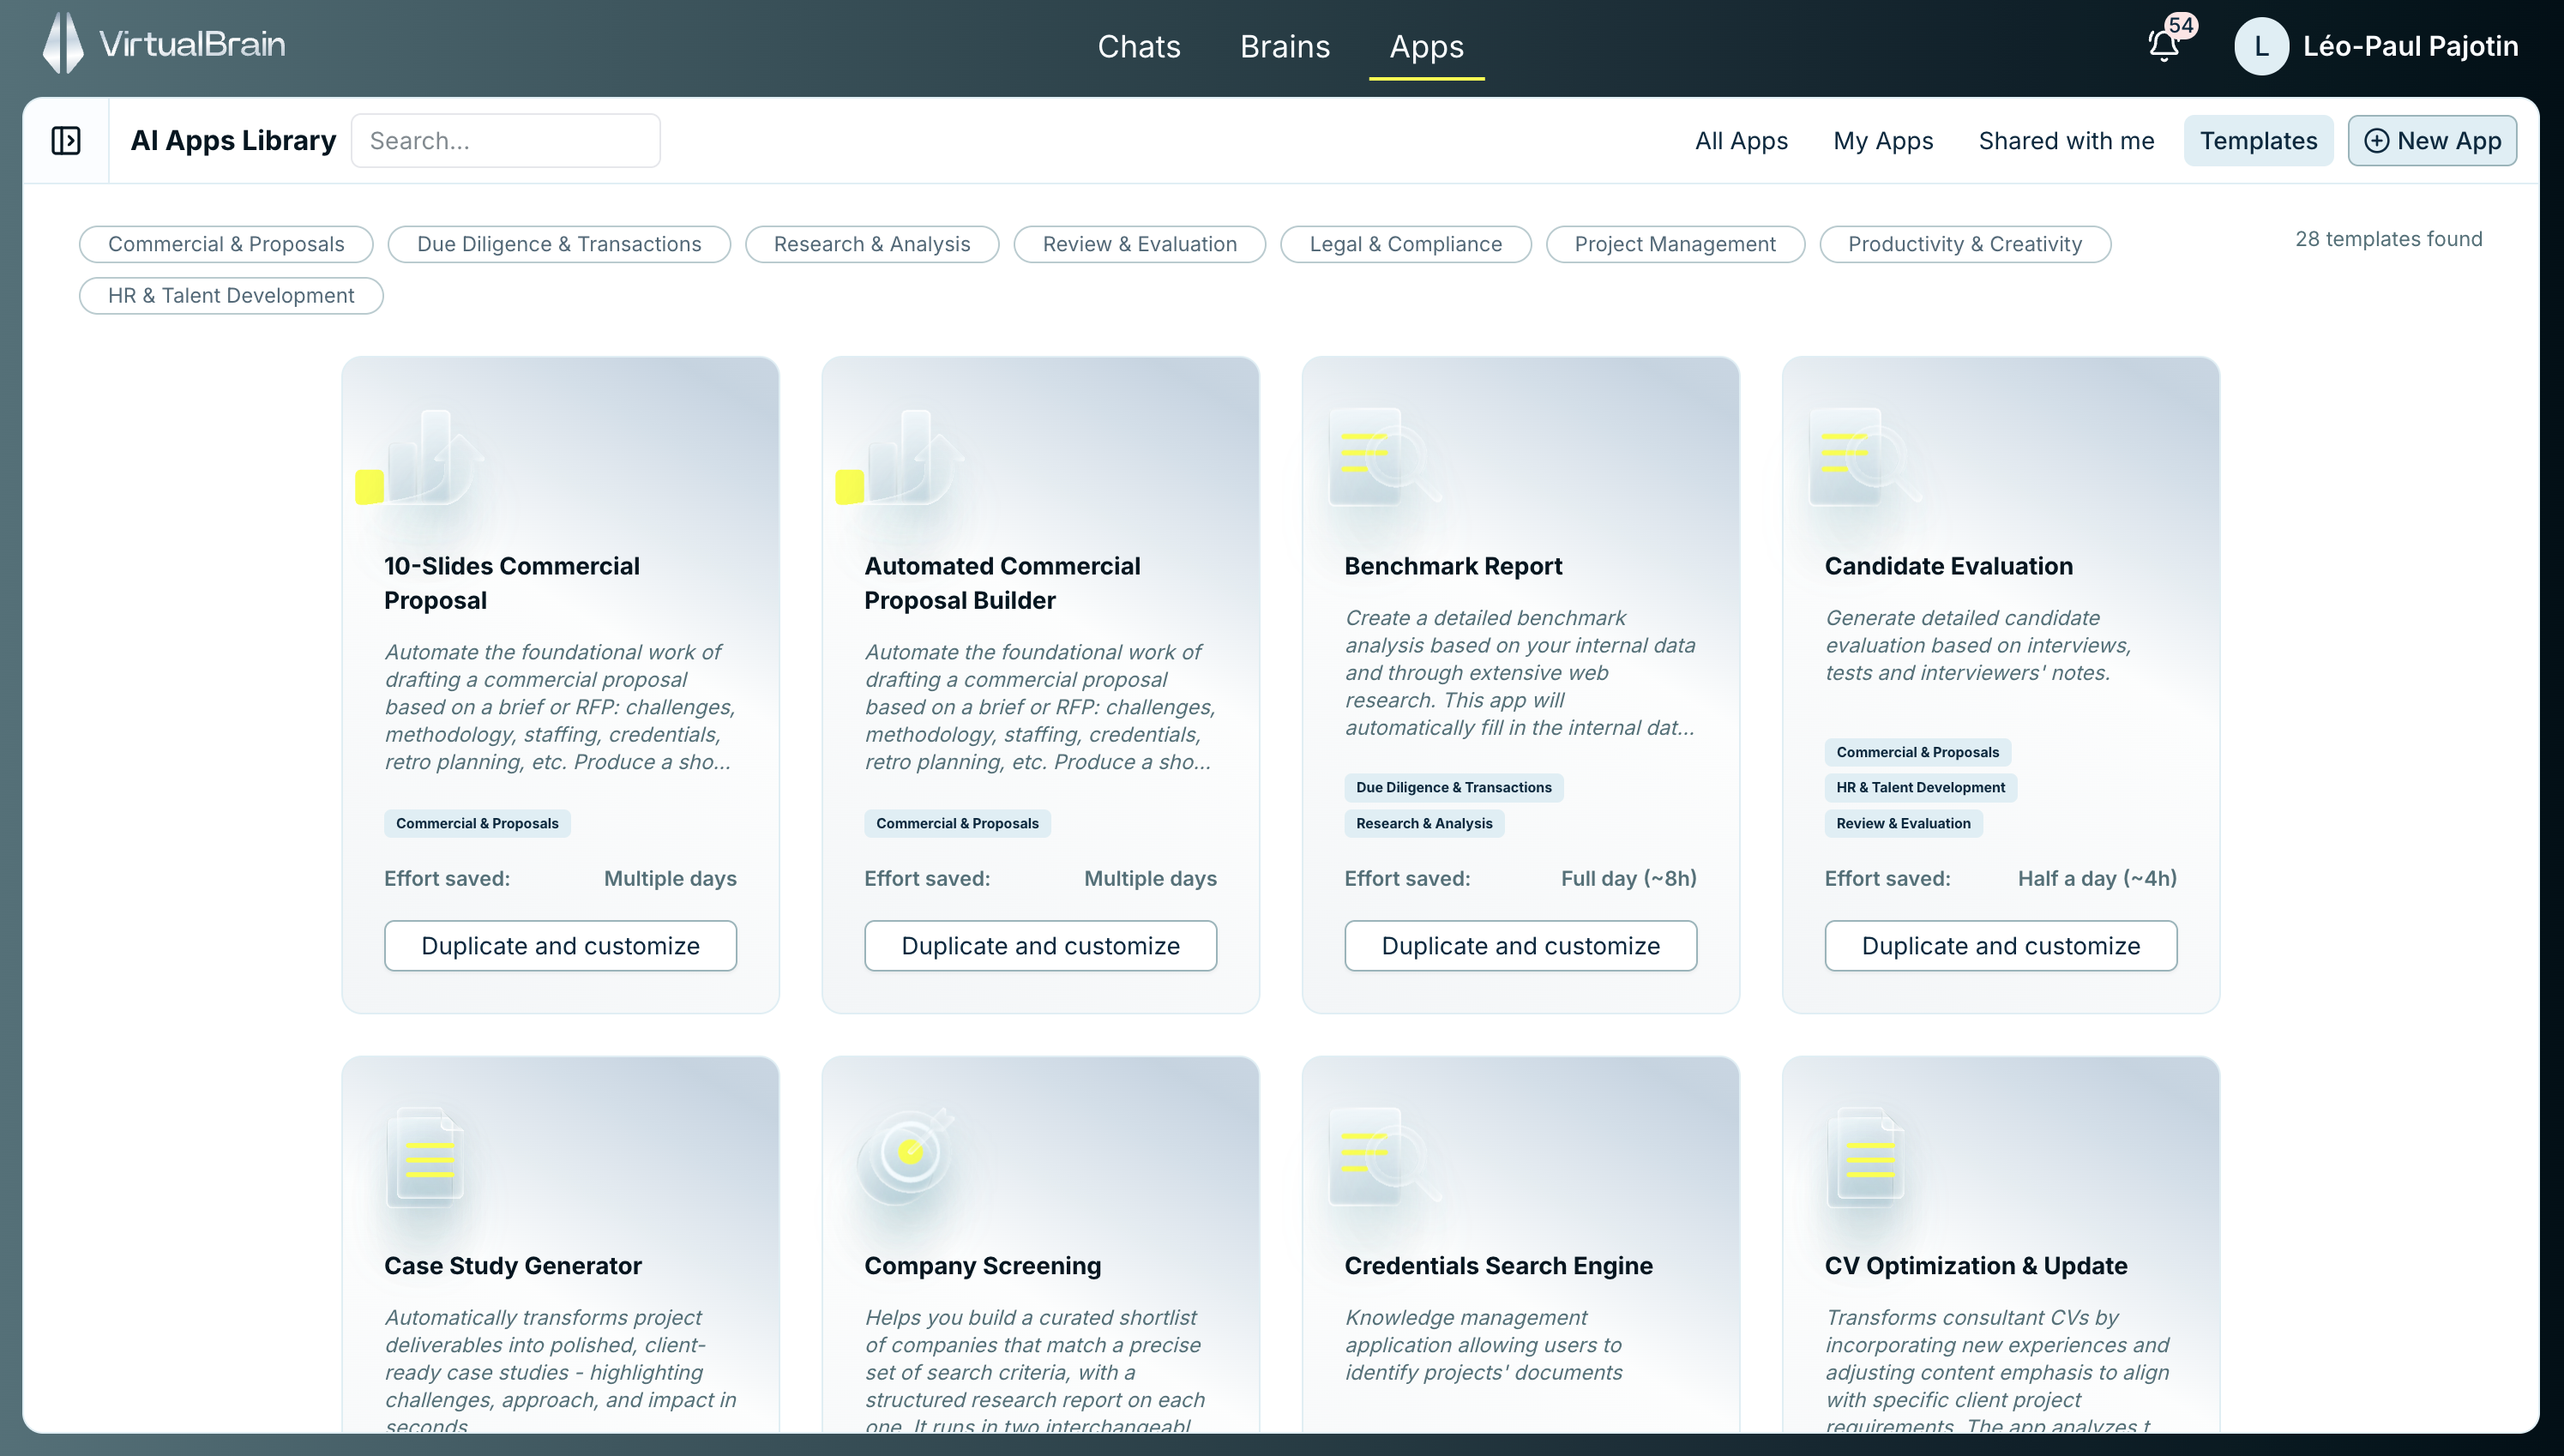
Task: Click the VirtualBrain logo icon
Action: click(63, 43)
